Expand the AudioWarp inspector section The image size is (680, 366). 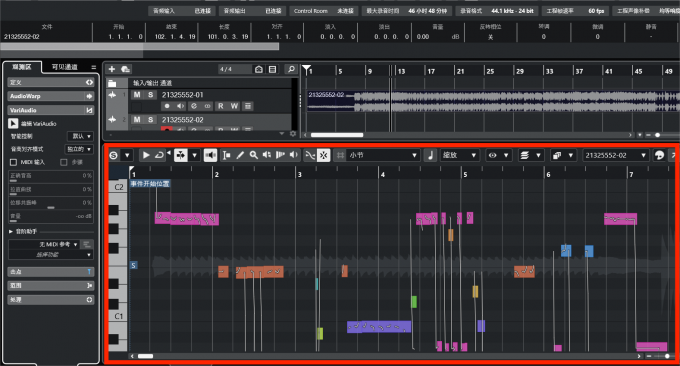(51, 96)
